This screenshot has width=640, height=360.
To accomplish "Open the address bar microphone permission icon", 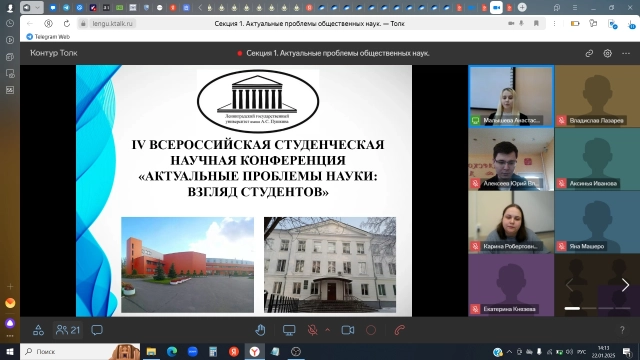I will (521, 24).
